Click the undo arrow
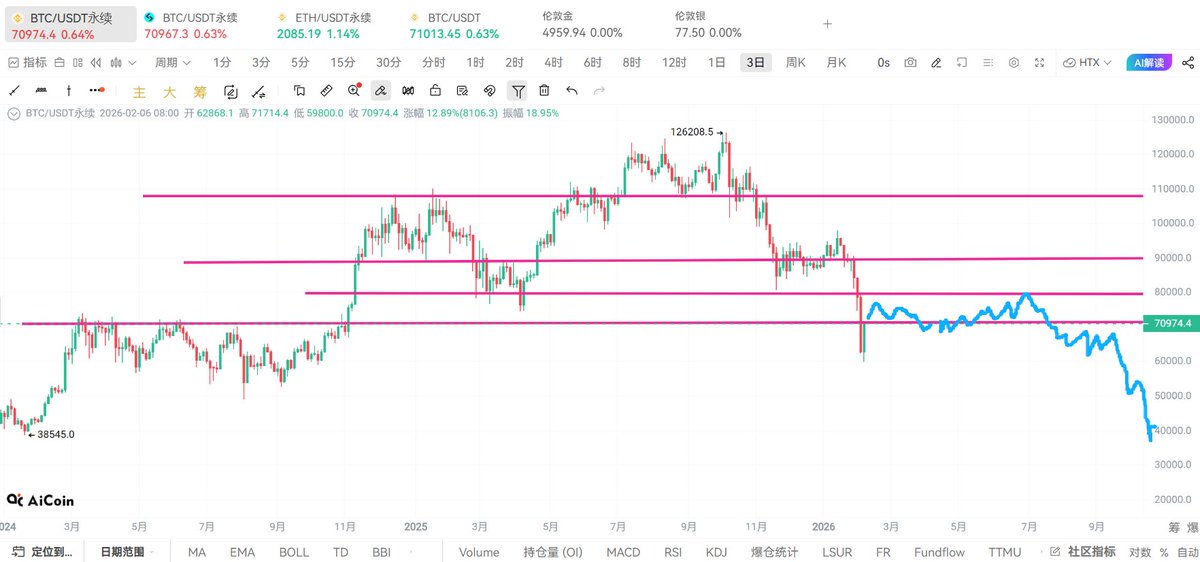1200x562 pixels. [572, 91]
